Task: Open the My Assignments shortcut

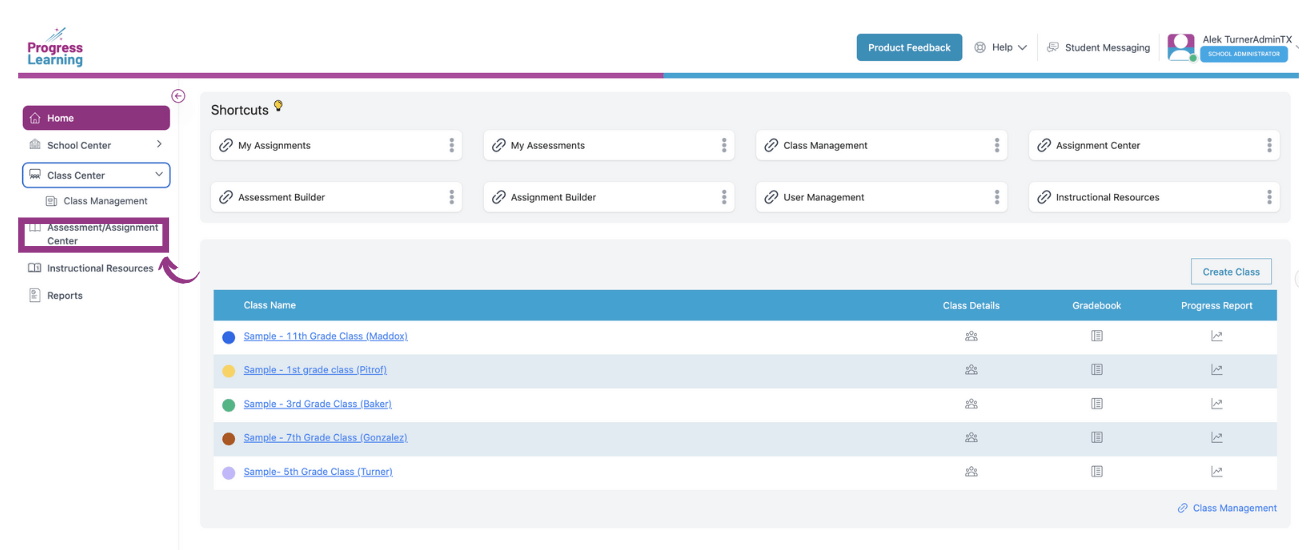Action: (337, 145)
